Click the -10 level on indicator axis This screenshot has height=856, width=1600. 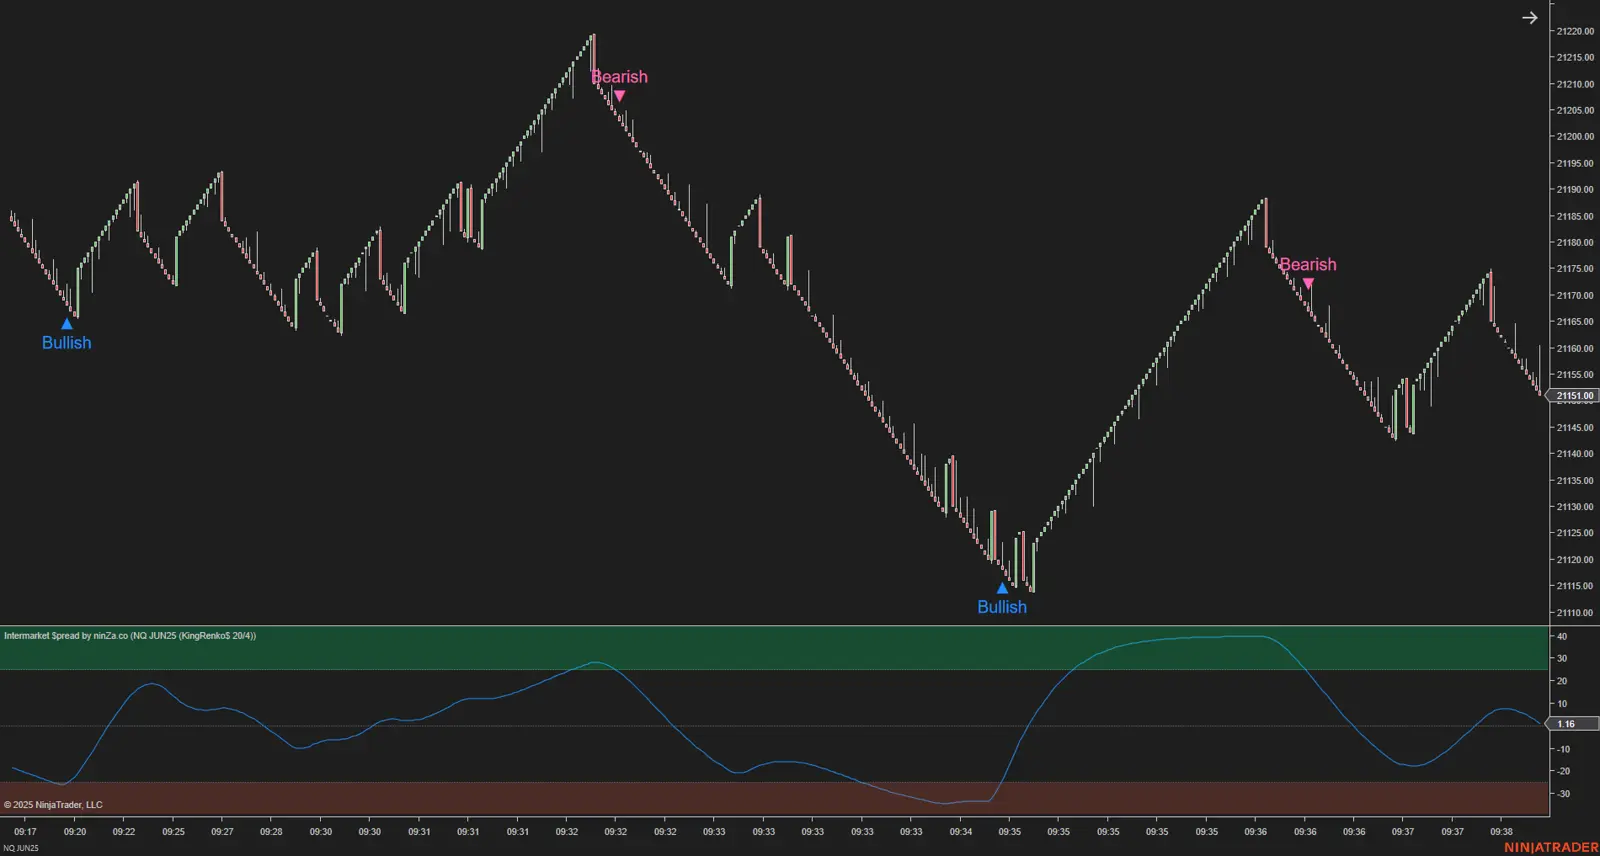pyautogui.click(x=1562, y=749)
